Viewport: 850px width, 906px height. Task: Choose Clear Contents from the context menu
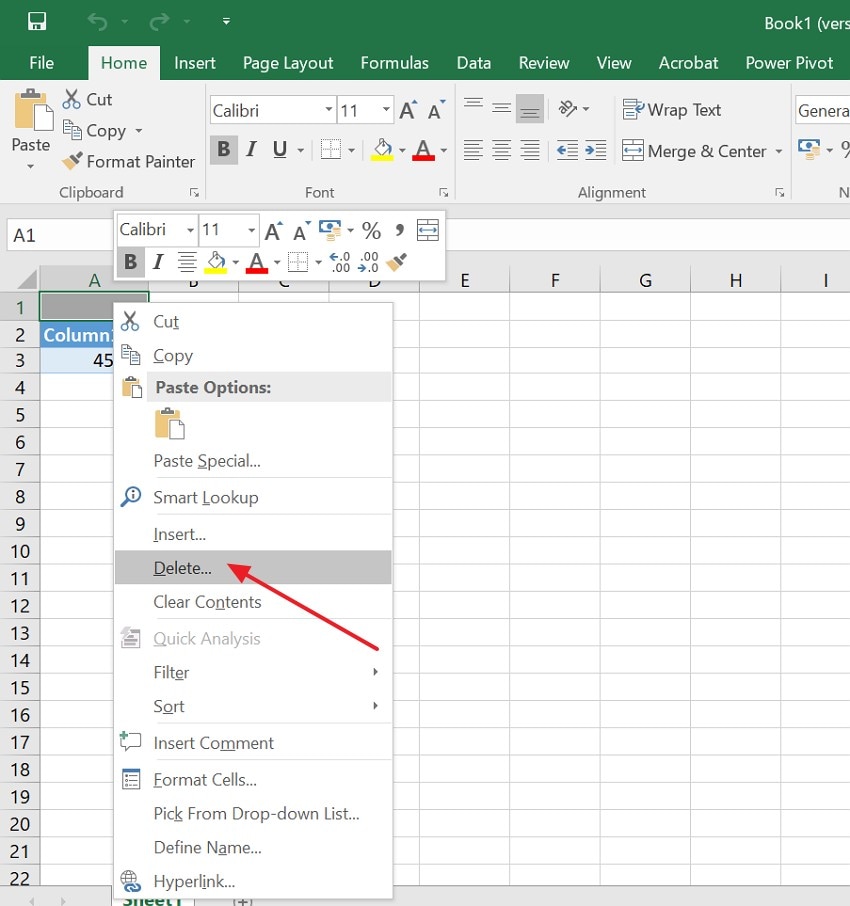(253, 602)
